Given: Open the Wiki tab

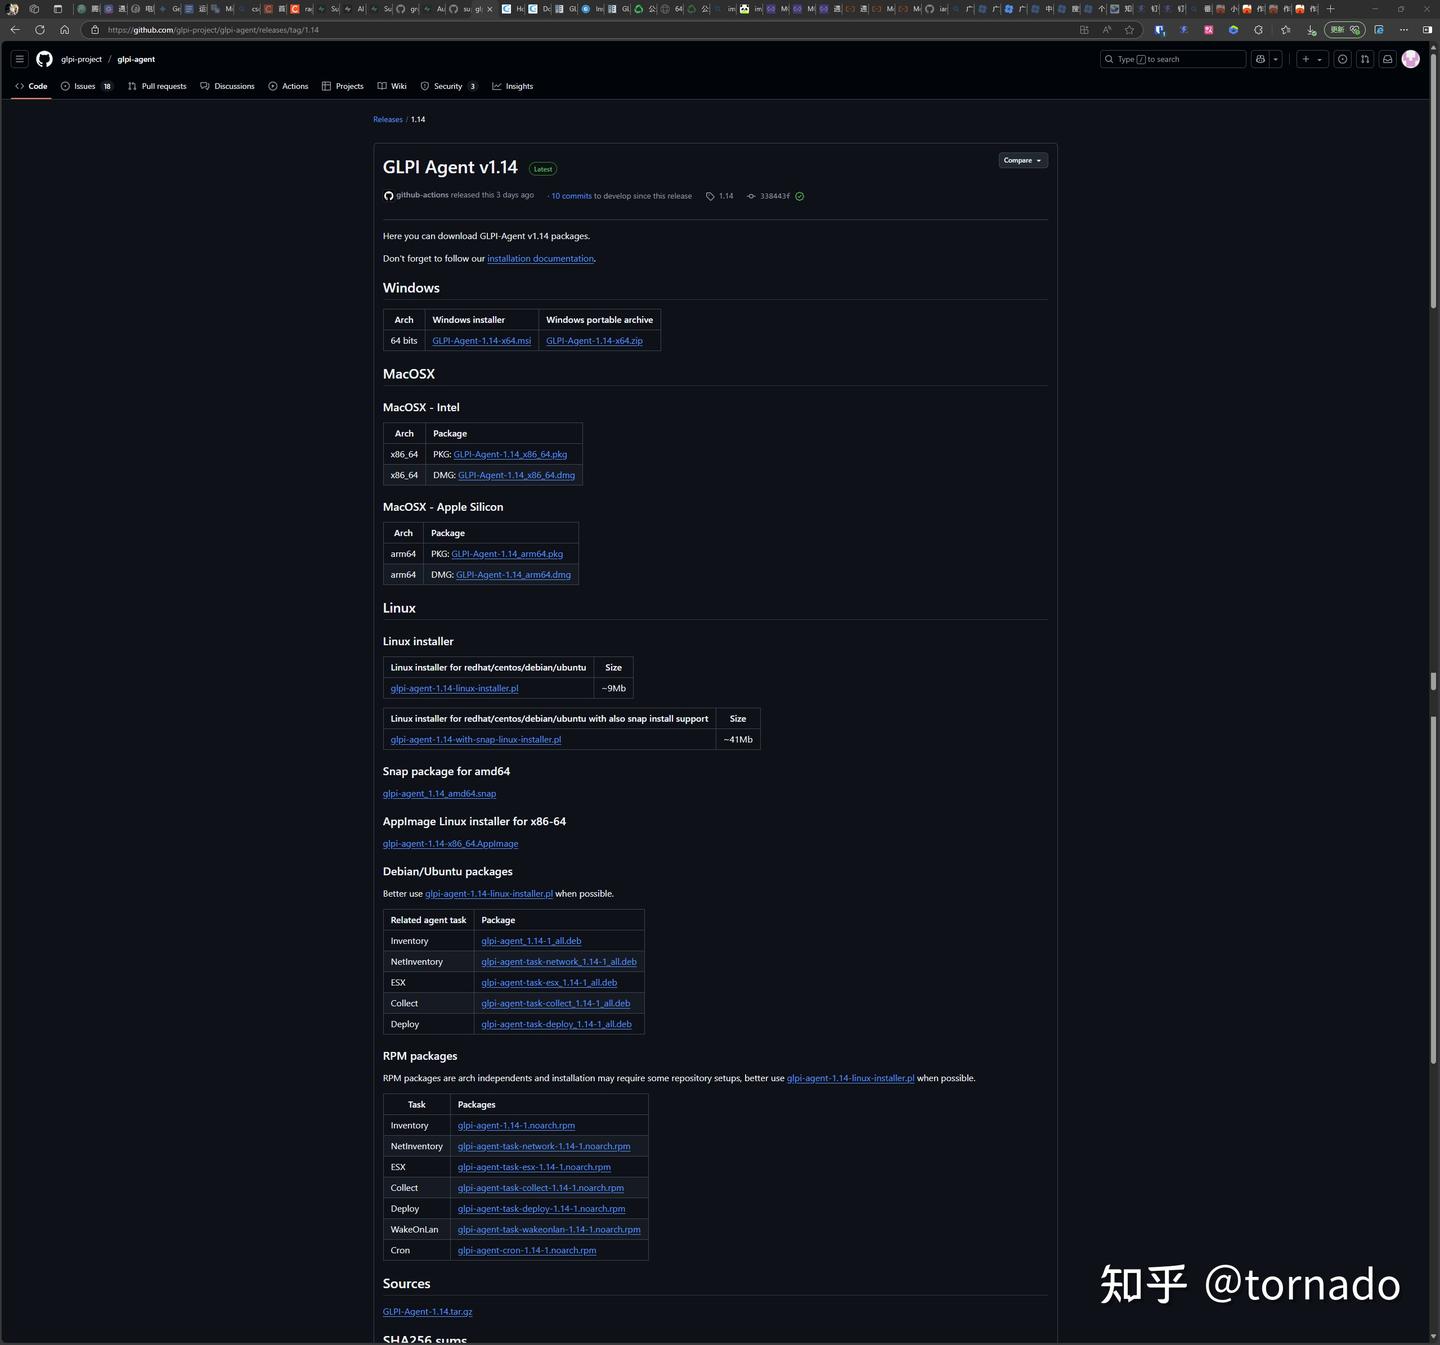Looking at the screenshot, I should pos(392,86).
